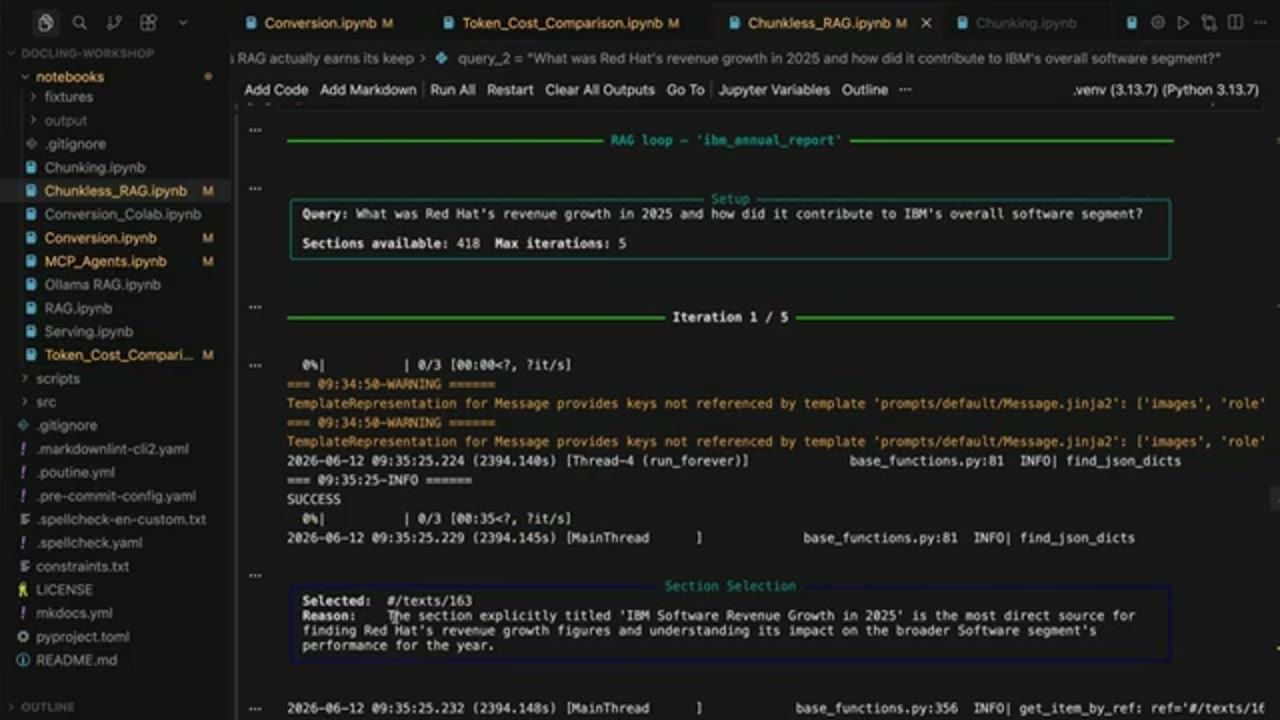Switch to the Chunking.ipynb tab
The width and height of the screenshot is (1280, 720).
pyautogui.click(x=1015, y=23)
